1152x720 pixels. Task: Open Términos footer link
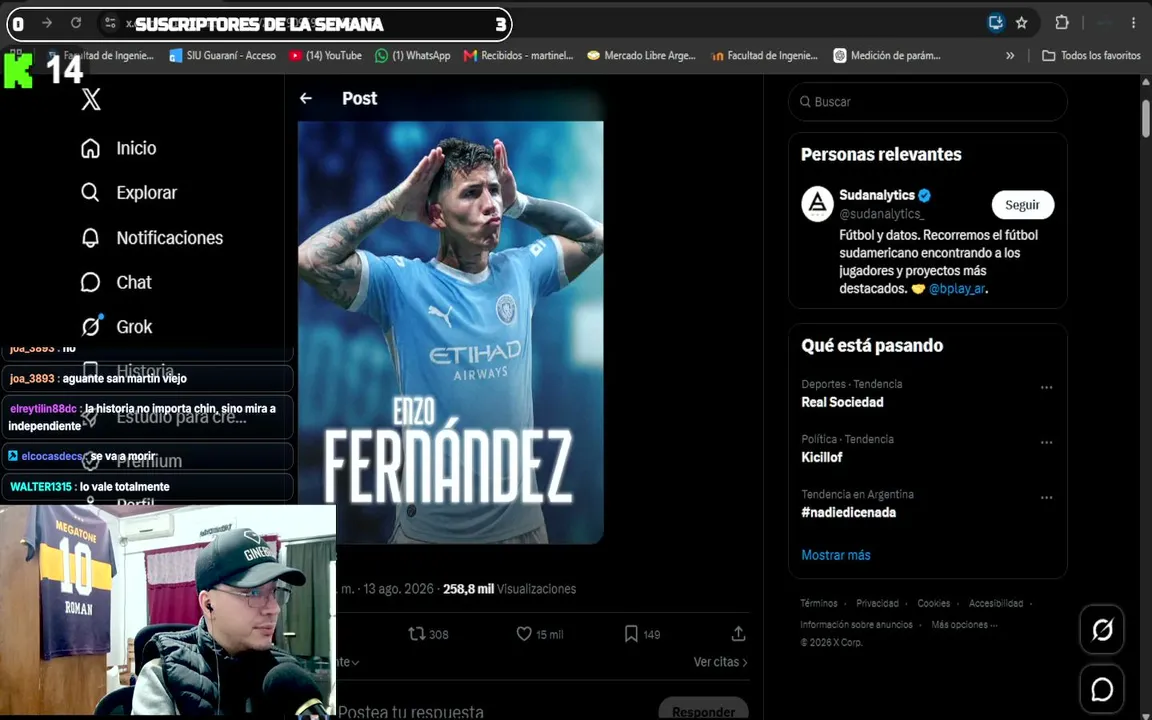point(818,603)
